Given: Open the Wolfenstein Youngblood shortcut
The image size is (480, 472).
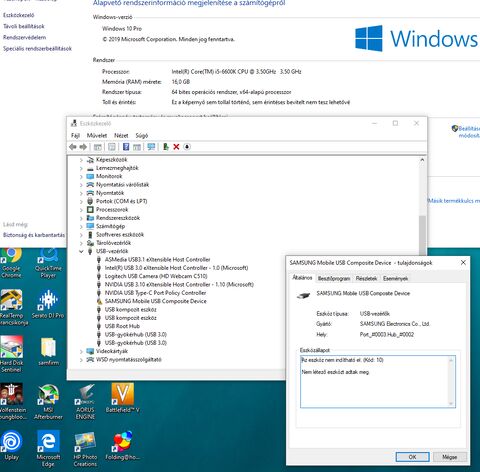Looking at the screenshot, I should coord(12,402).
